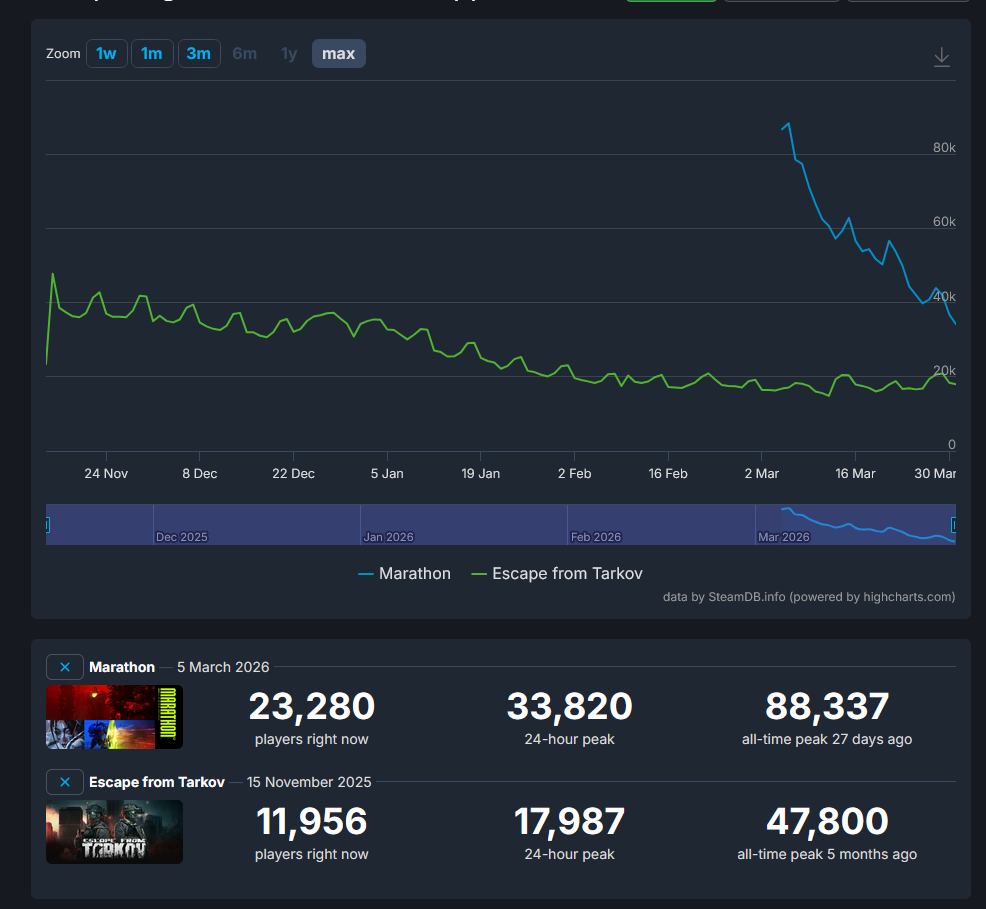
Task: Click the 2 Mar axis label
Action: 762,473
